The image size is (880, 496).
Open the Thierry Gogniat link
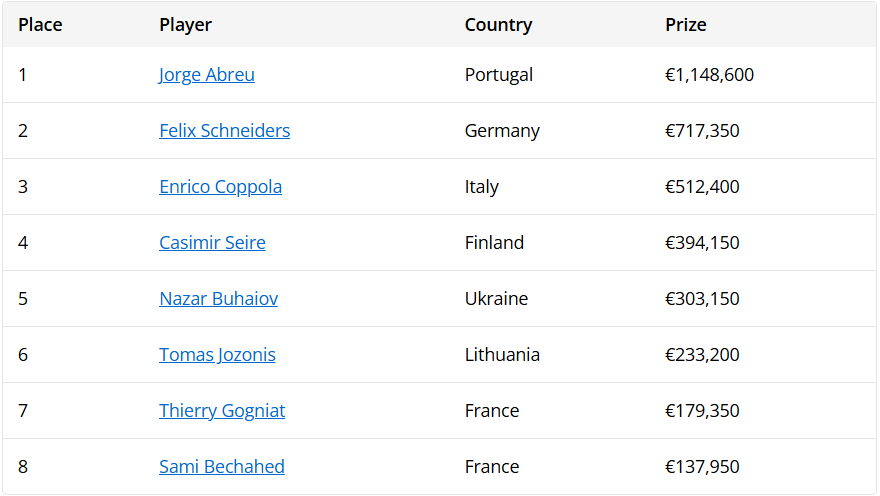(222, 411)
